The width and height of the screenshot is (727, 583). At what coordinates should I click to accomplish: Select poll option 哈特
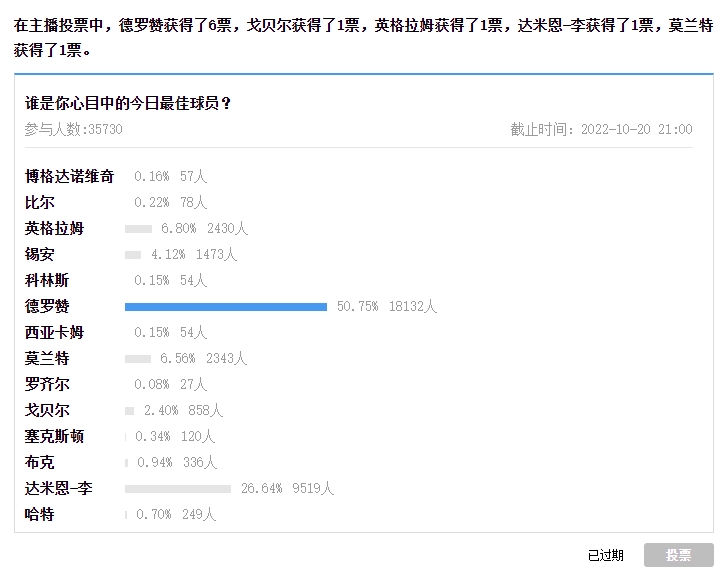pyautogui.click(x=39, y=514)
